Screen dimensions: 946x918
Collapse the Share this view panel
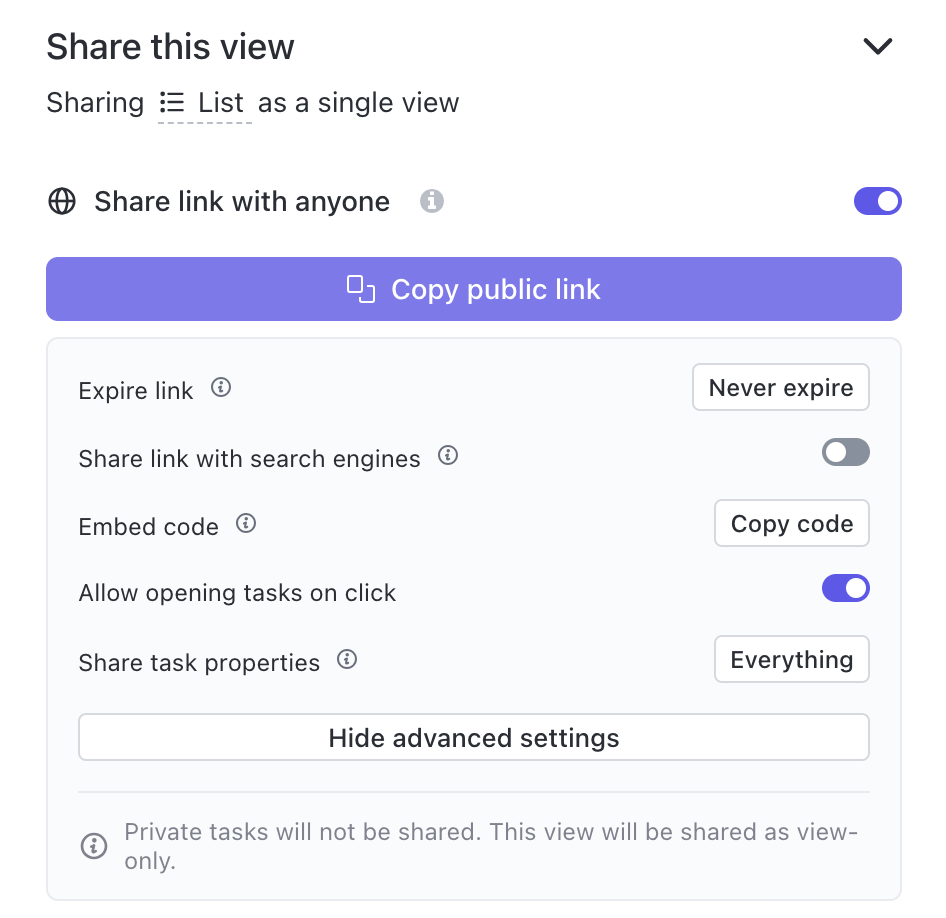coord(877,46)
